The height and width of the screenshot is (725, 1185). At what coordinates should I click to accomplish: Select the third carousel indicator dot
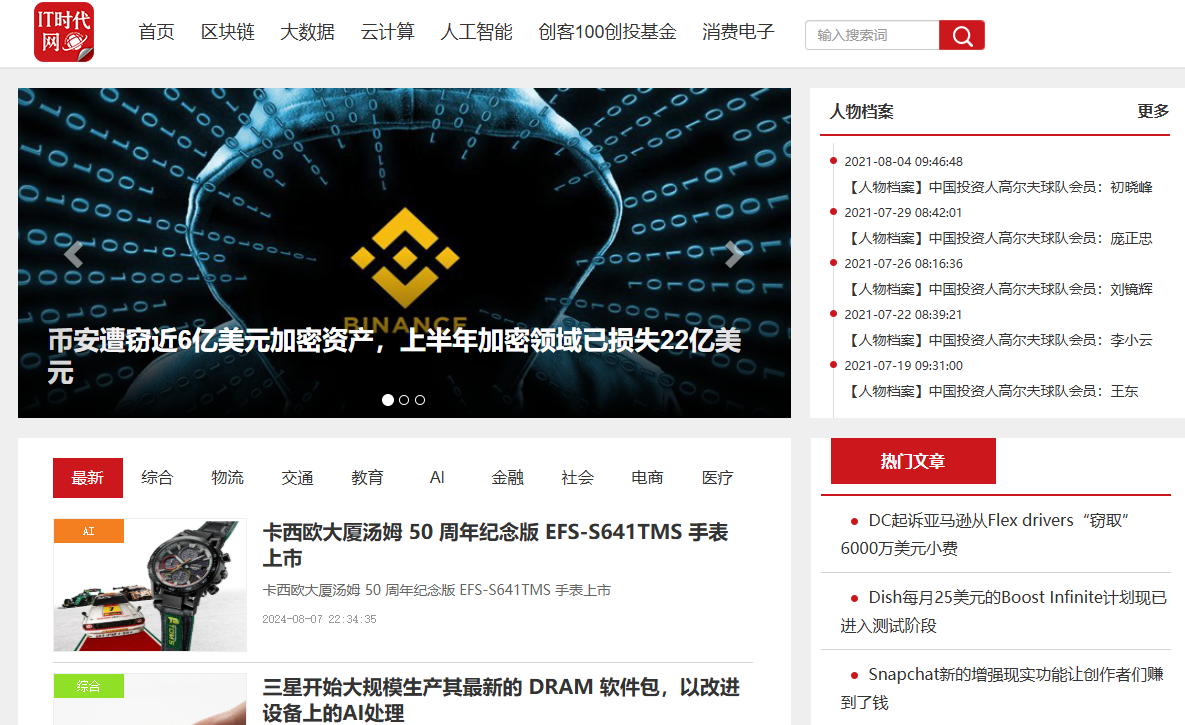[420, 400]
